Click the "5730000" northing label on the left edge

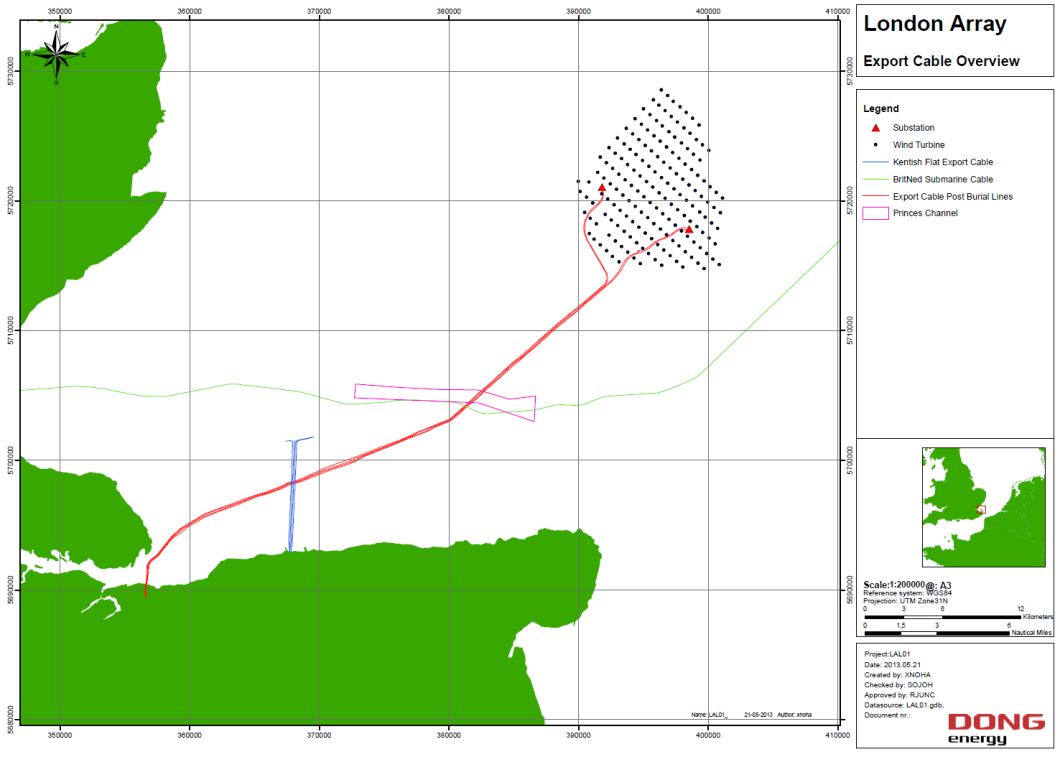coord(11,71)
